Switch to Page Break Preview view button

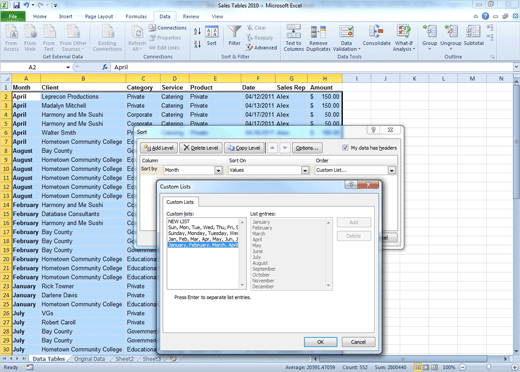[434, 367]
